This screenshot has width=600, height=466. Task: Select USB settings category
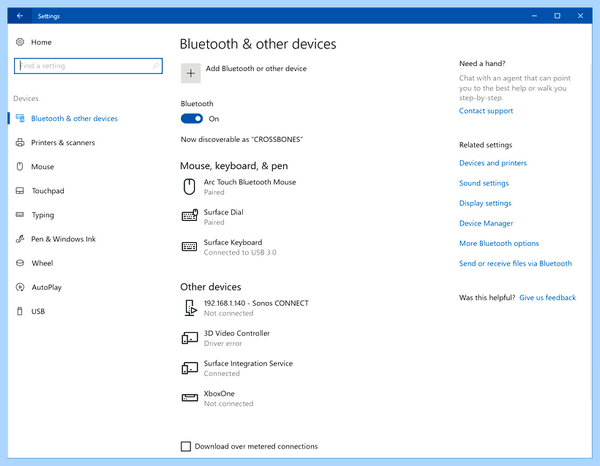(x=38, y=311)
